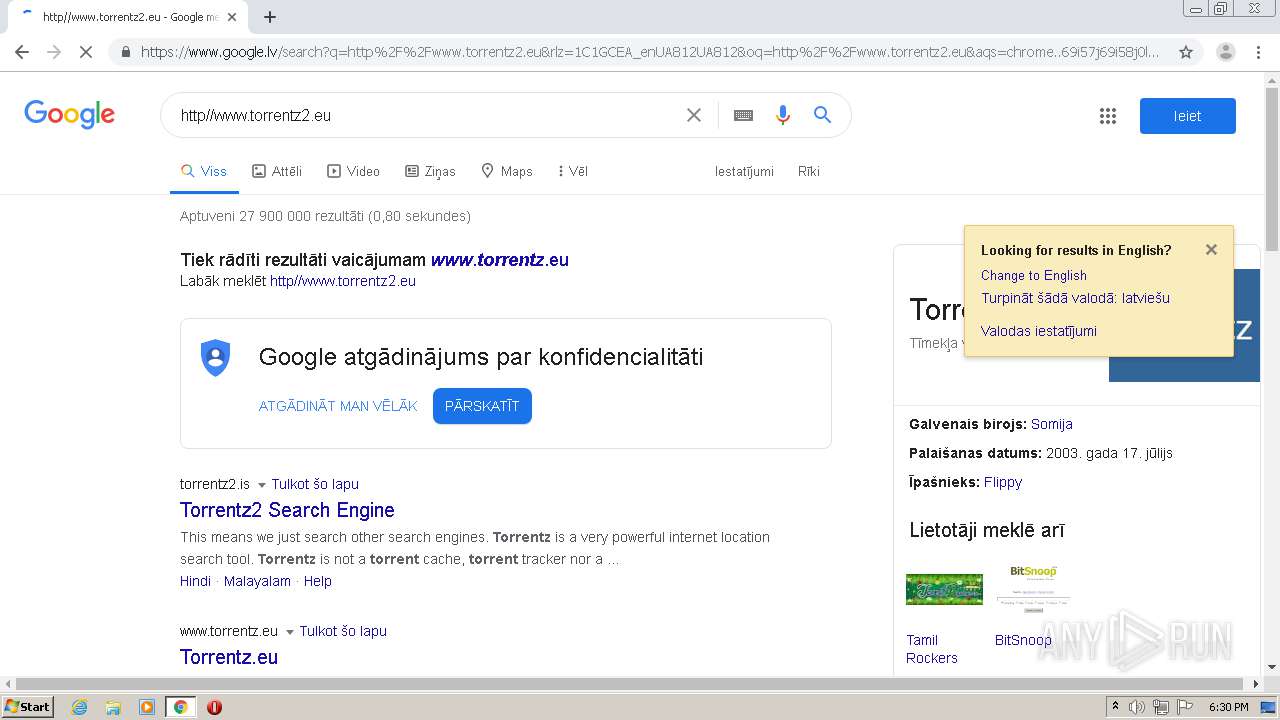Click the PĀRSKATĪT privacy review button
Screen dimensions: 1280x720
tap(482, 406)
